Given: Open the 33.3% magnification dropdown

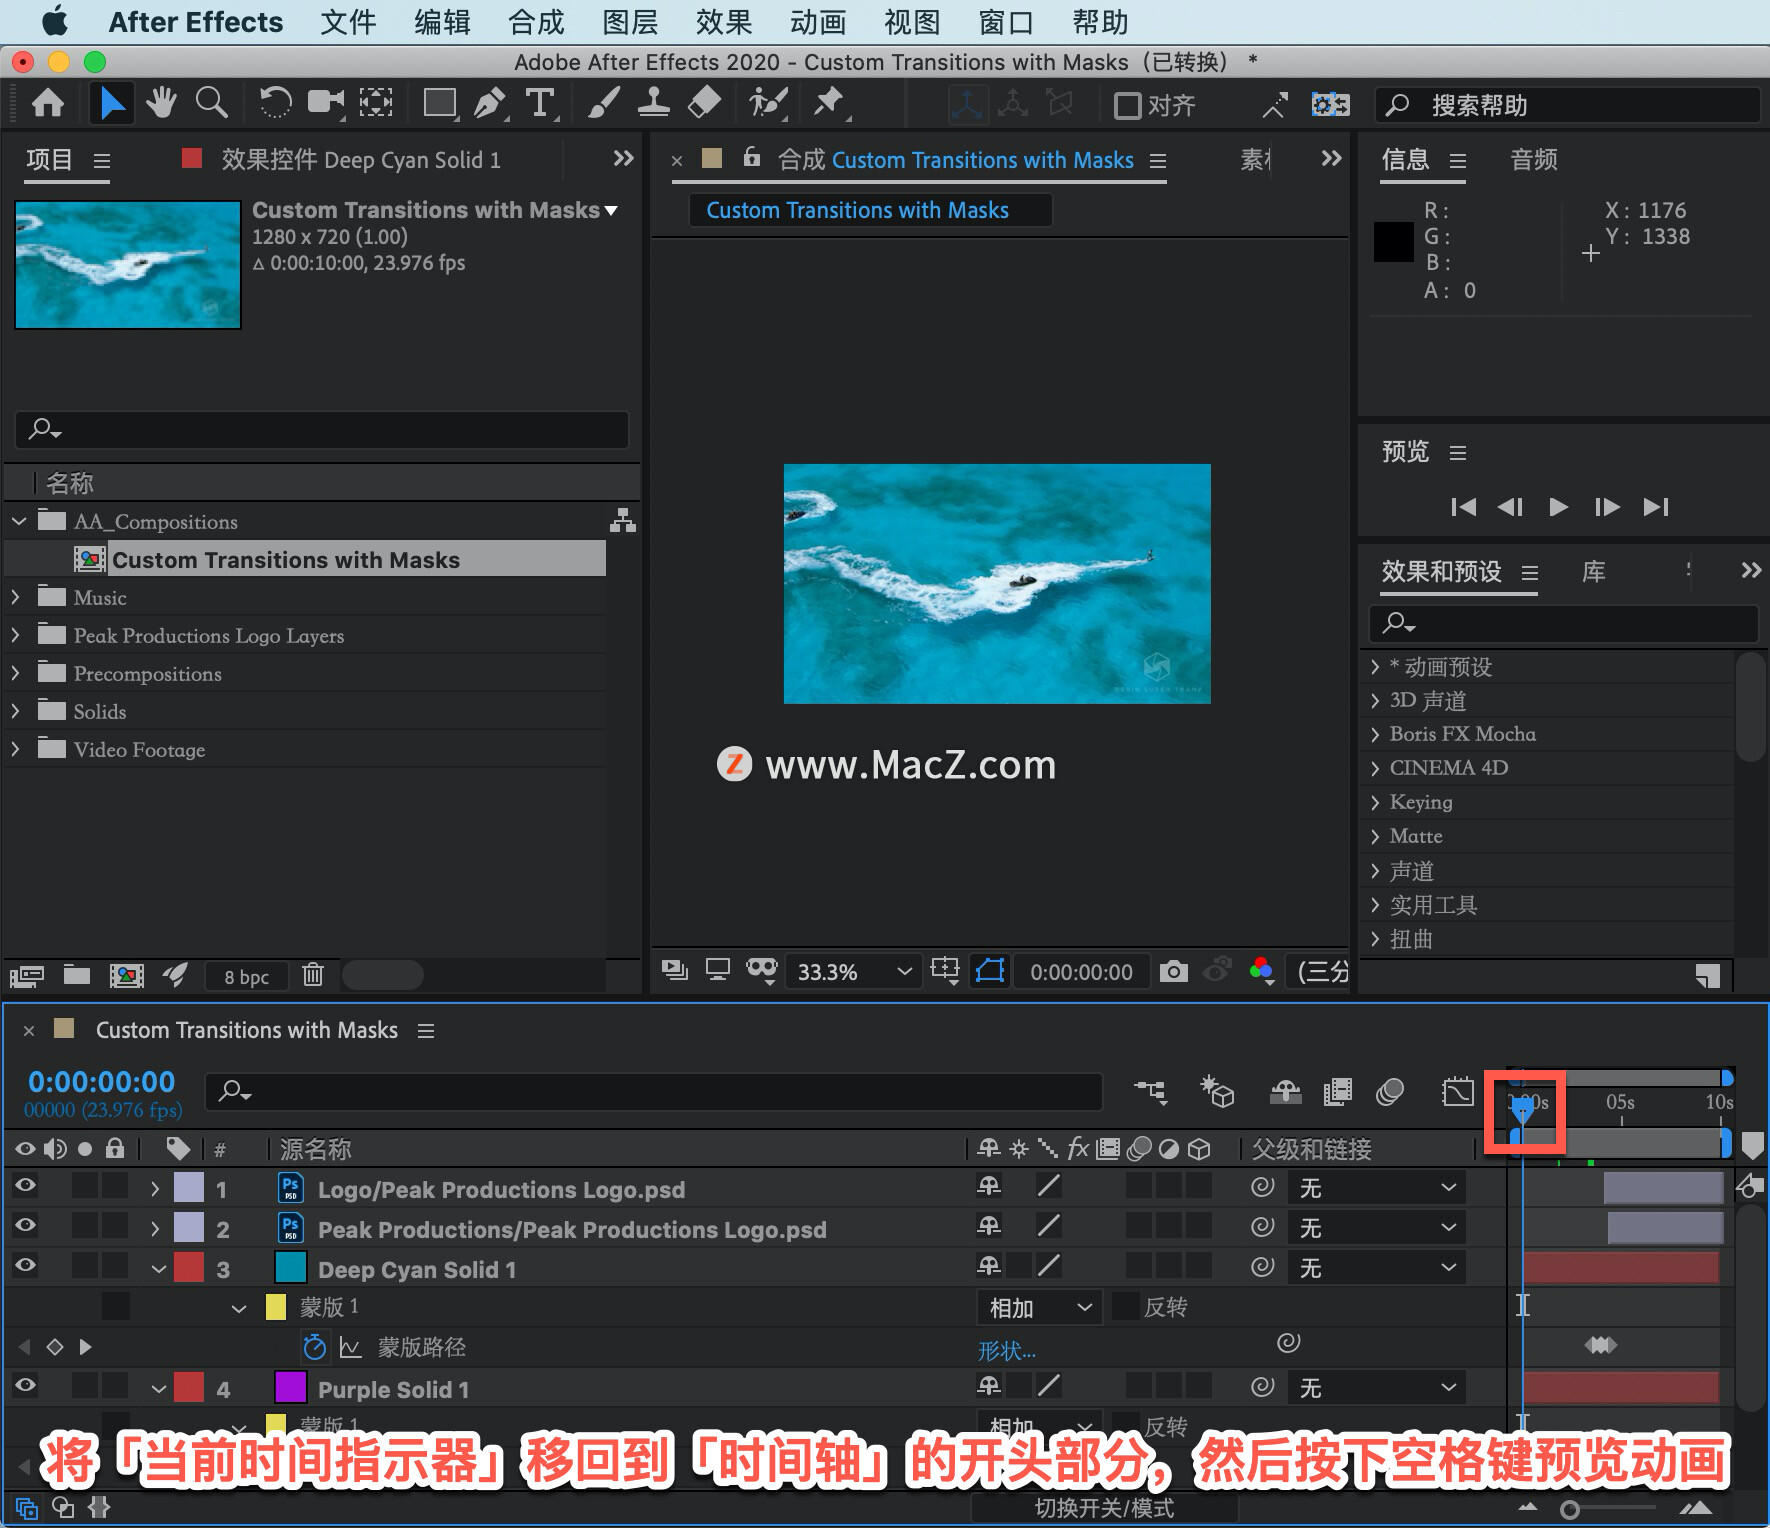Looking at the screenshot, I should [854, 972].
